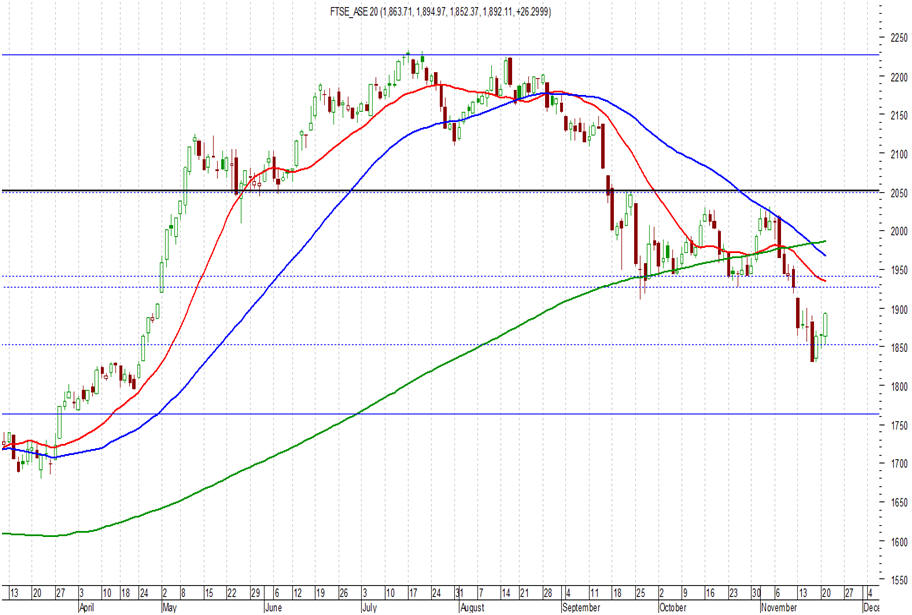Click the 30 date label near November
The width and height of the screenshot is (912, 615).
click(756, 593)
